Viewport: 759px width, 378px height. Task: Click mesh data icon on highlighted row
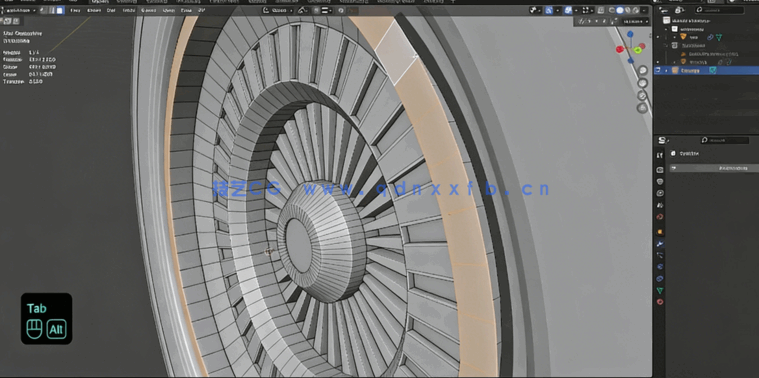713,70
